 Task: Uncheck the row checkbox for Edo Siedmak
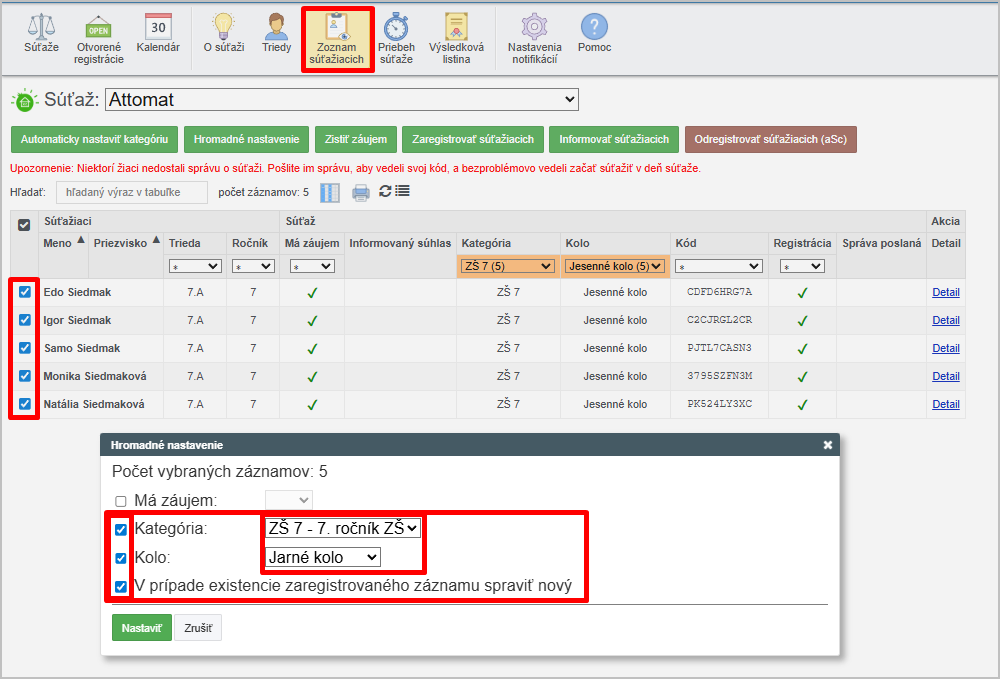pyautogui.click(x=25, y=292)
